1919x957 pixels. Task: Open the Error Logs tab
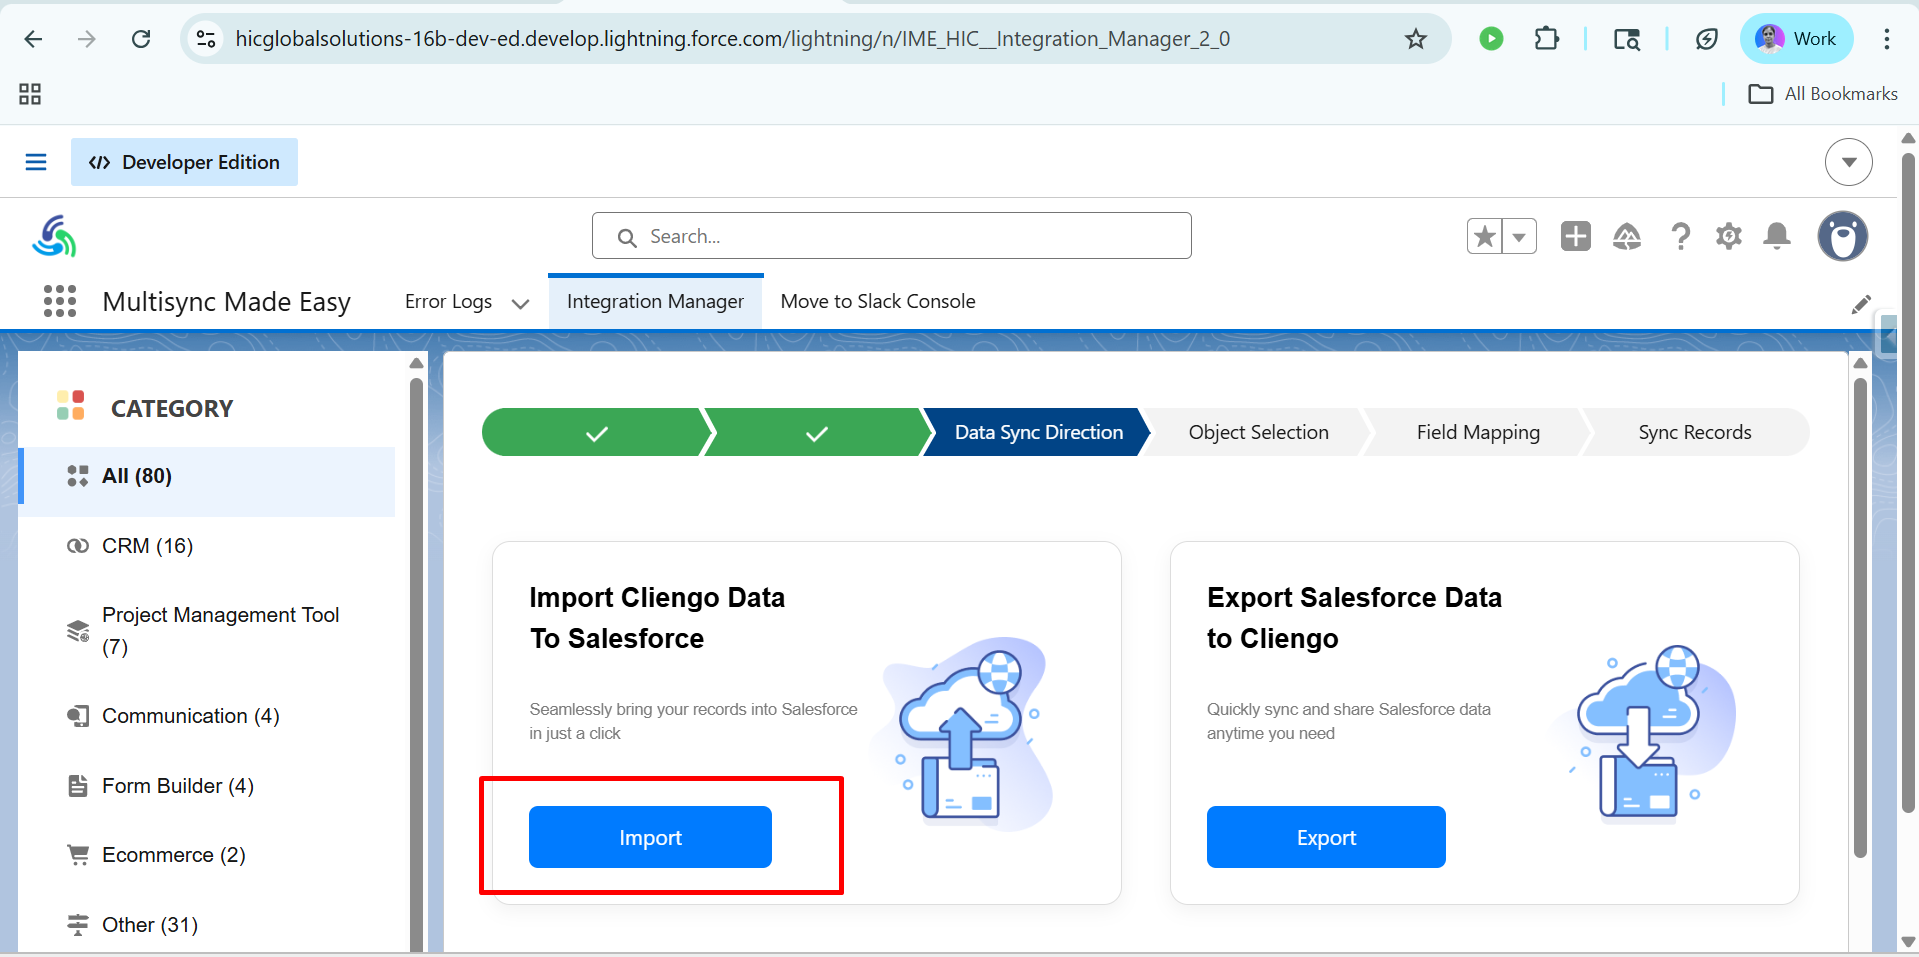click(x=448, y=302)
